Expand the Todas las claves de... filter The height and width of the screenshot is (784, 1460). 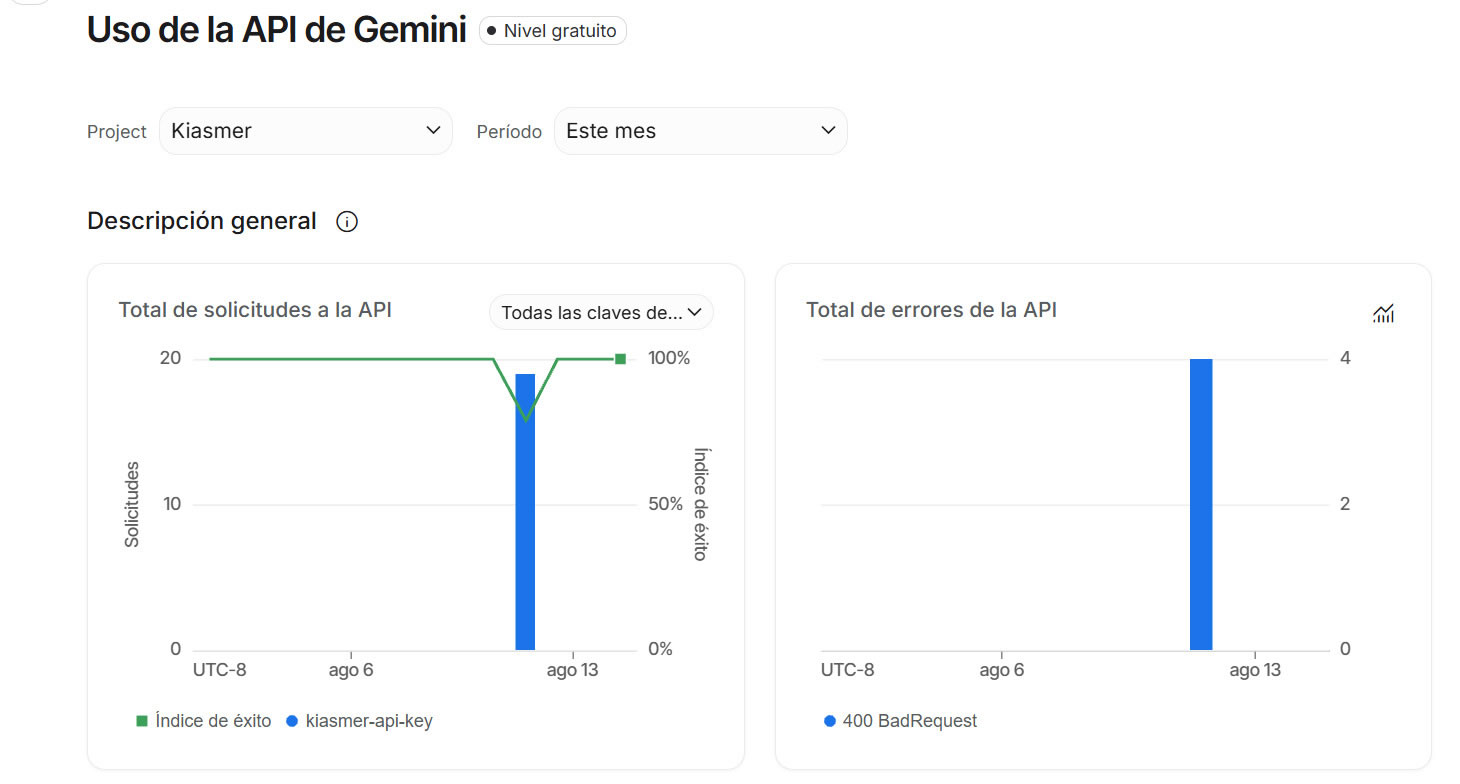point(602,313)
